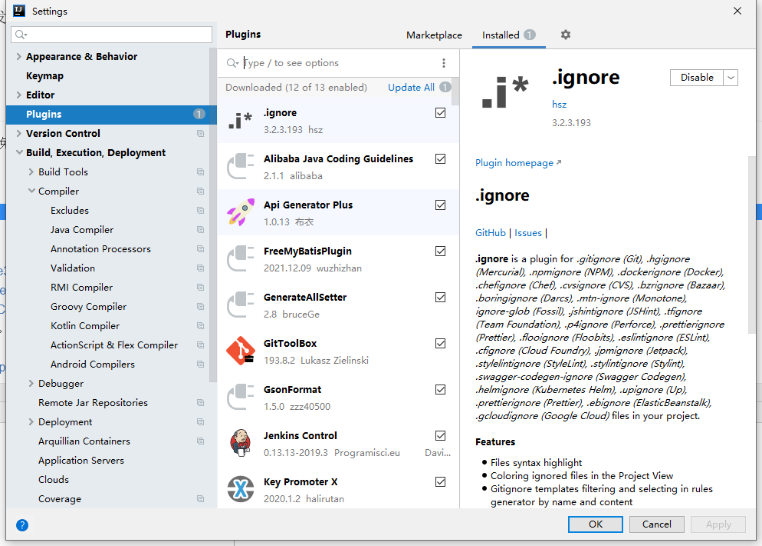762x546 pixels.
Task: Focus the plugin search input field
Action: tap(338, 63)
